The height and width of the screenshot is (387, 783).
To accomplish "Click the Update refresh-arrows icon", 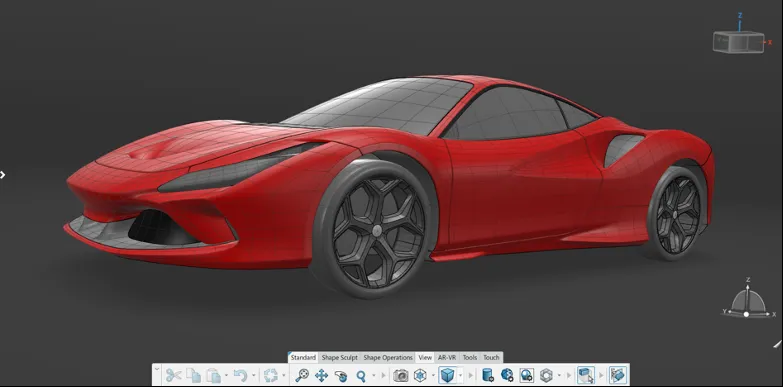I will coord(271,375).
